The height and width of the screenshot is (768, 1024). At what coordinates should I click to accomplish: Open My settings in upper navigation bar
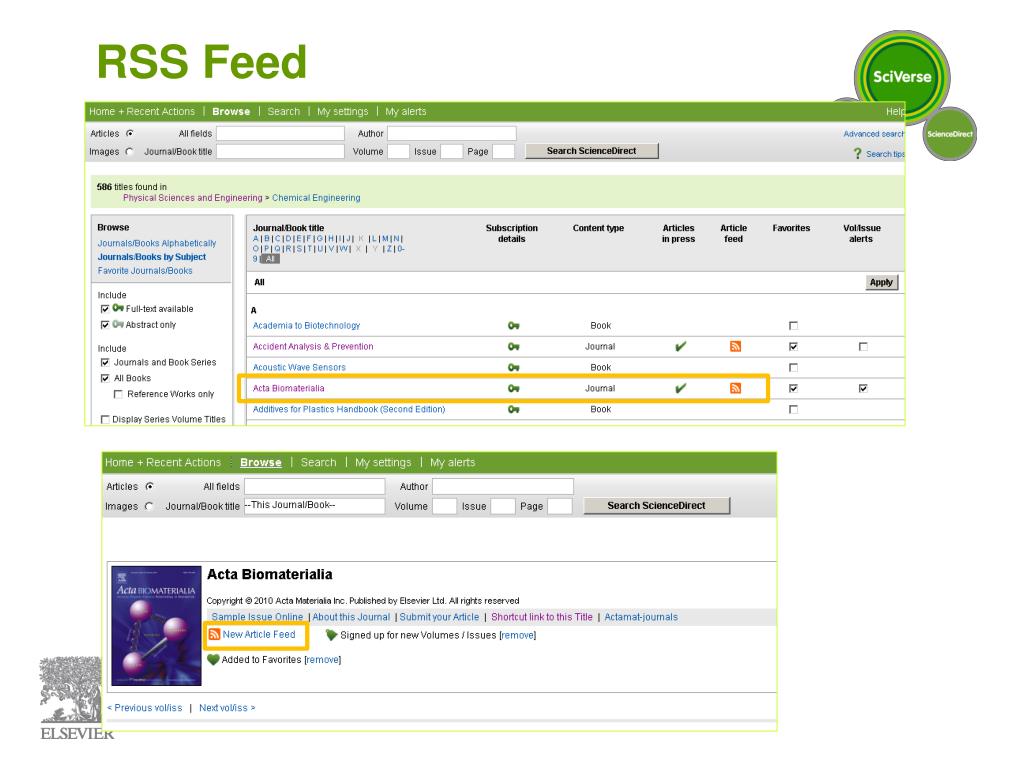(x=342, y=112)
